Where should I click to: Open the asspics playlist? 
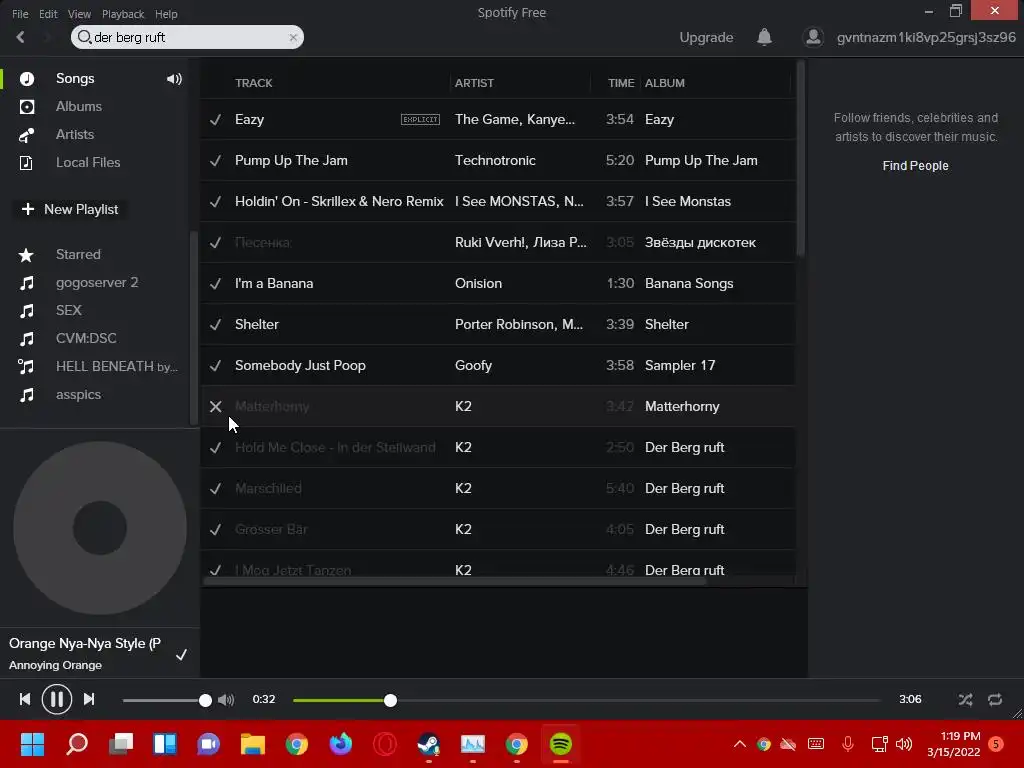pos(78,394)
